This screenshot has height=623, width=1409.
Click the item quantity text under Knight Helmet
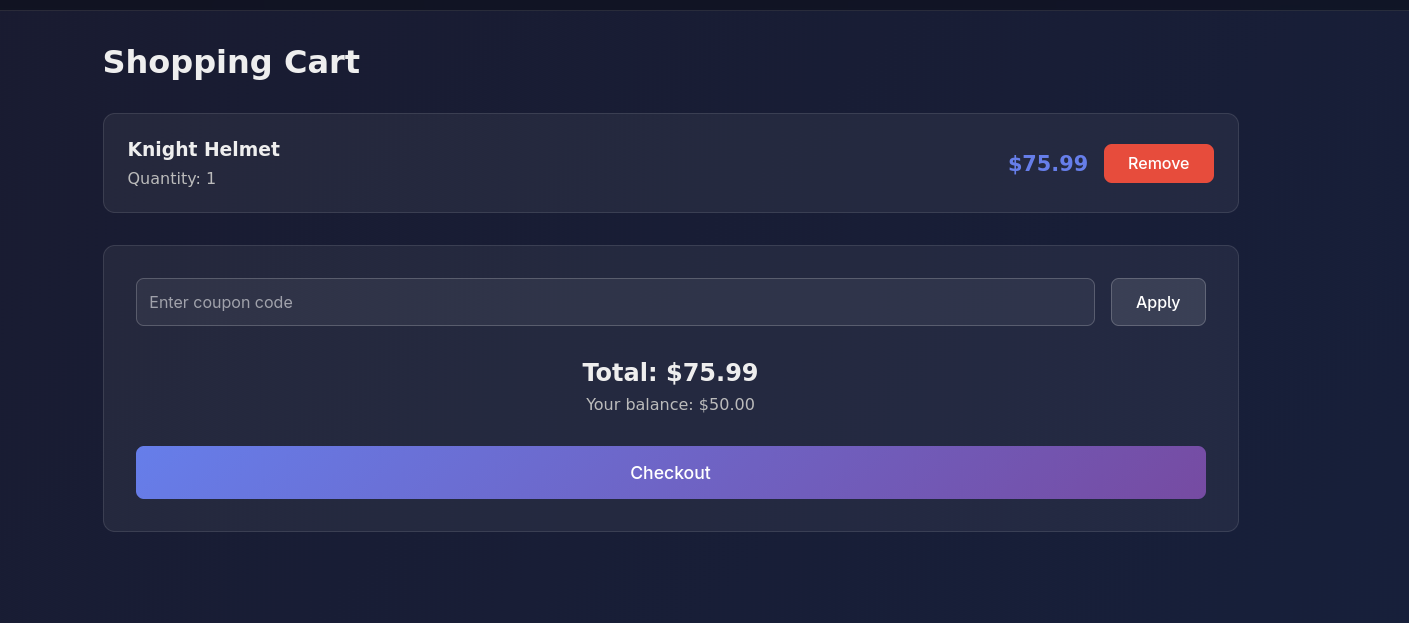pyautogui.click(x=171, y=179)
